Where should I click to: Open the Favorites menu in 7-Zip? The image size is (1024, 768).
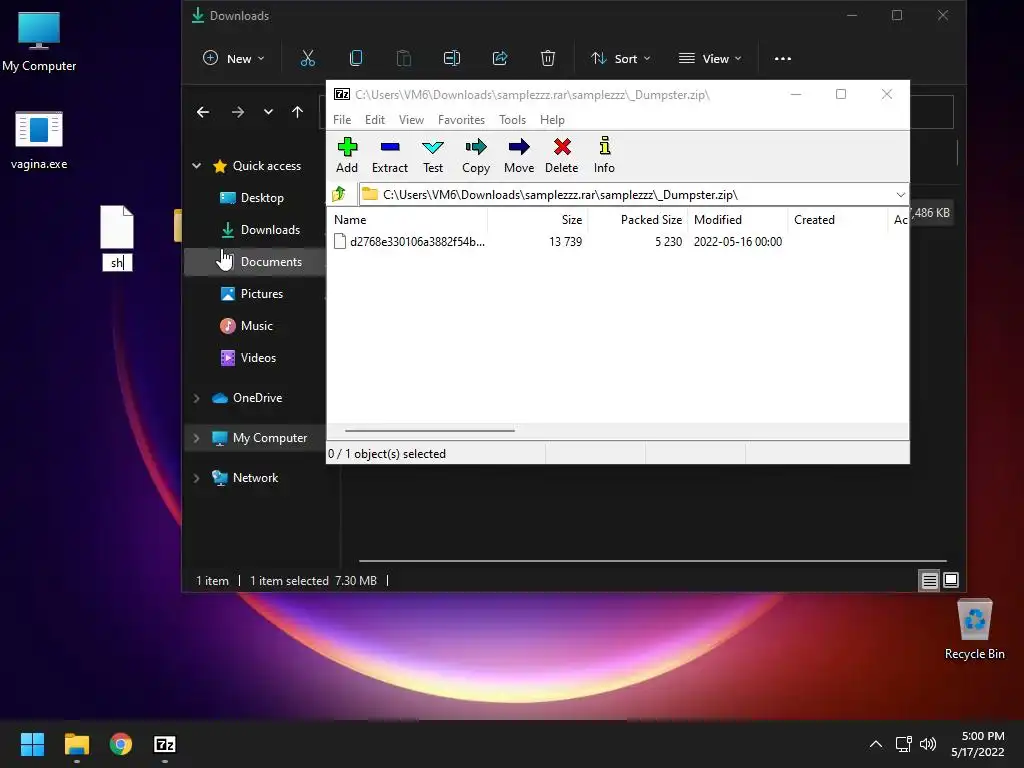pos(461,120)
